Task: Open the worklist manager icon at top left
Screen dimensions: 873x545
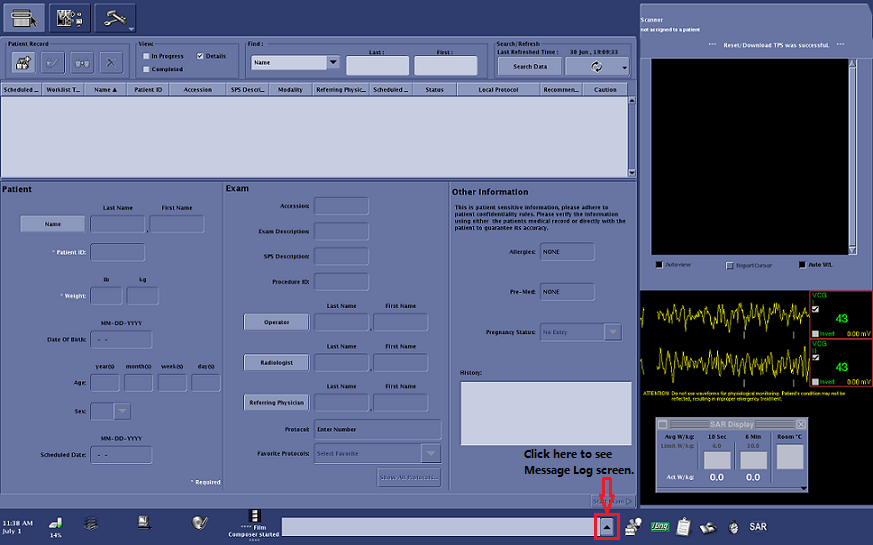Action: (x=24, y=17)
